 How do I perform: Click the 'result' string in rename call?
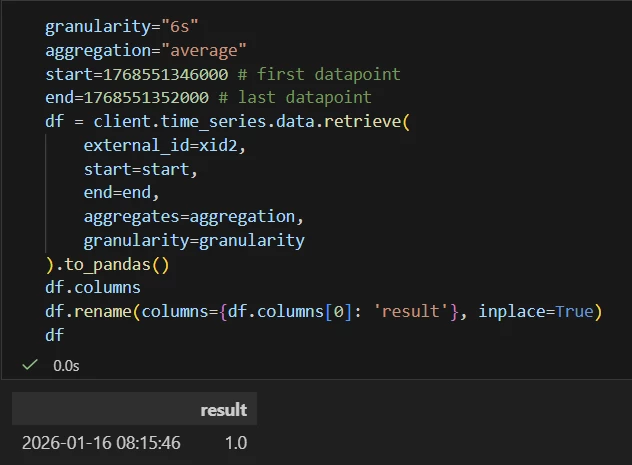coord(413,312)
